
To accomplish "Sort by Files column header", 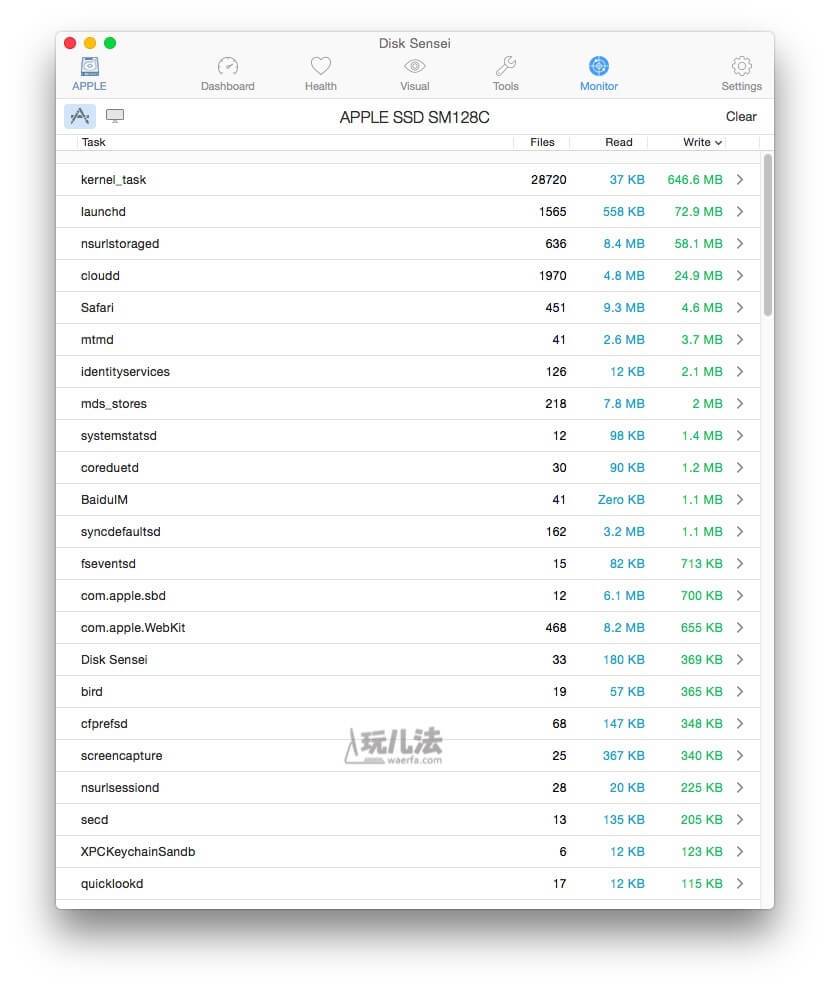I will point(542,143).
